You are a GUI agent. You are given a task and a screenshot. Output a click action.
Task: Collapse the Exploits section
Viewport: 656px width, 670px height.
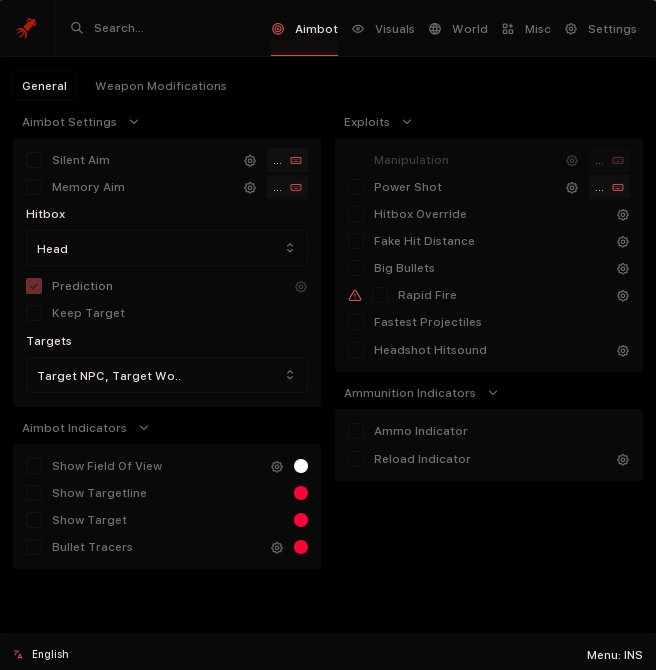tap(407, 122)
